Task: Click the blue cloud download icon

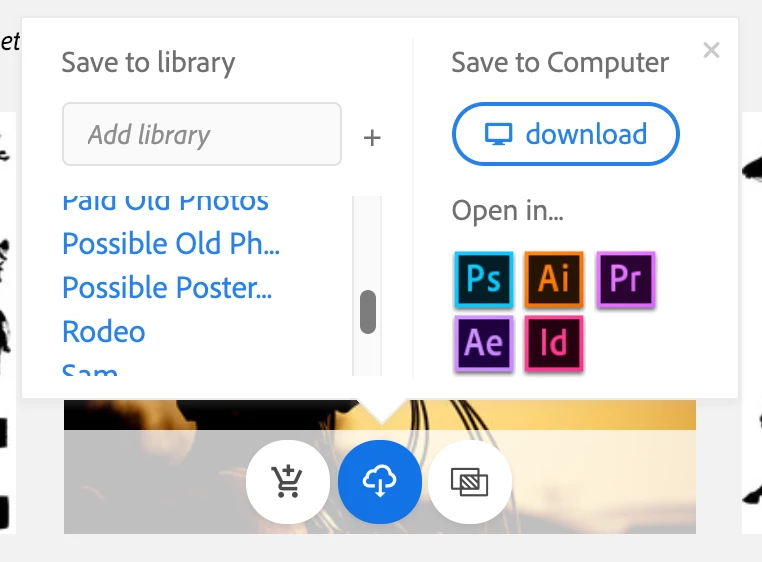Action: [x=380, y=482]
